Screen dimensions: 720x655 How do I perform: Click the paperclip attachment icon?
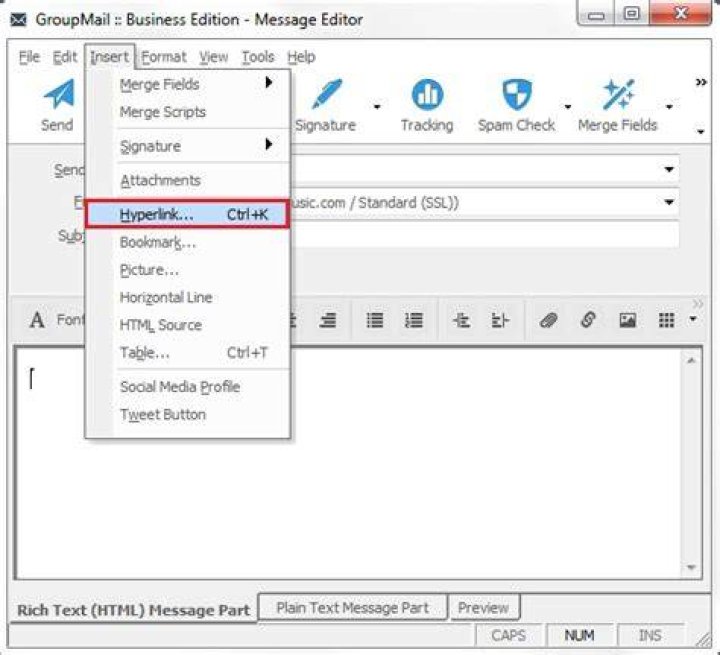point(548,320)
